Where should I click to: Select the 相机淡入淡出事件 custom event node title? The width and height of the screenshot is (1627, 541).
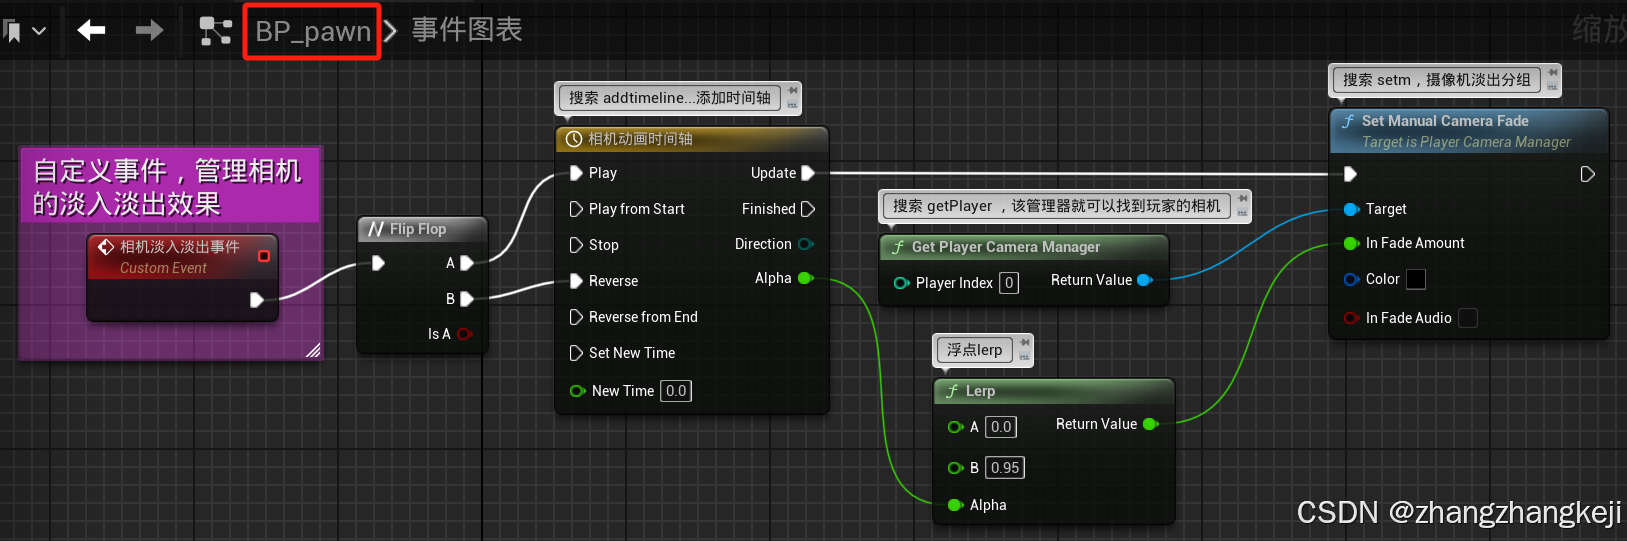(x=179, y=246)
